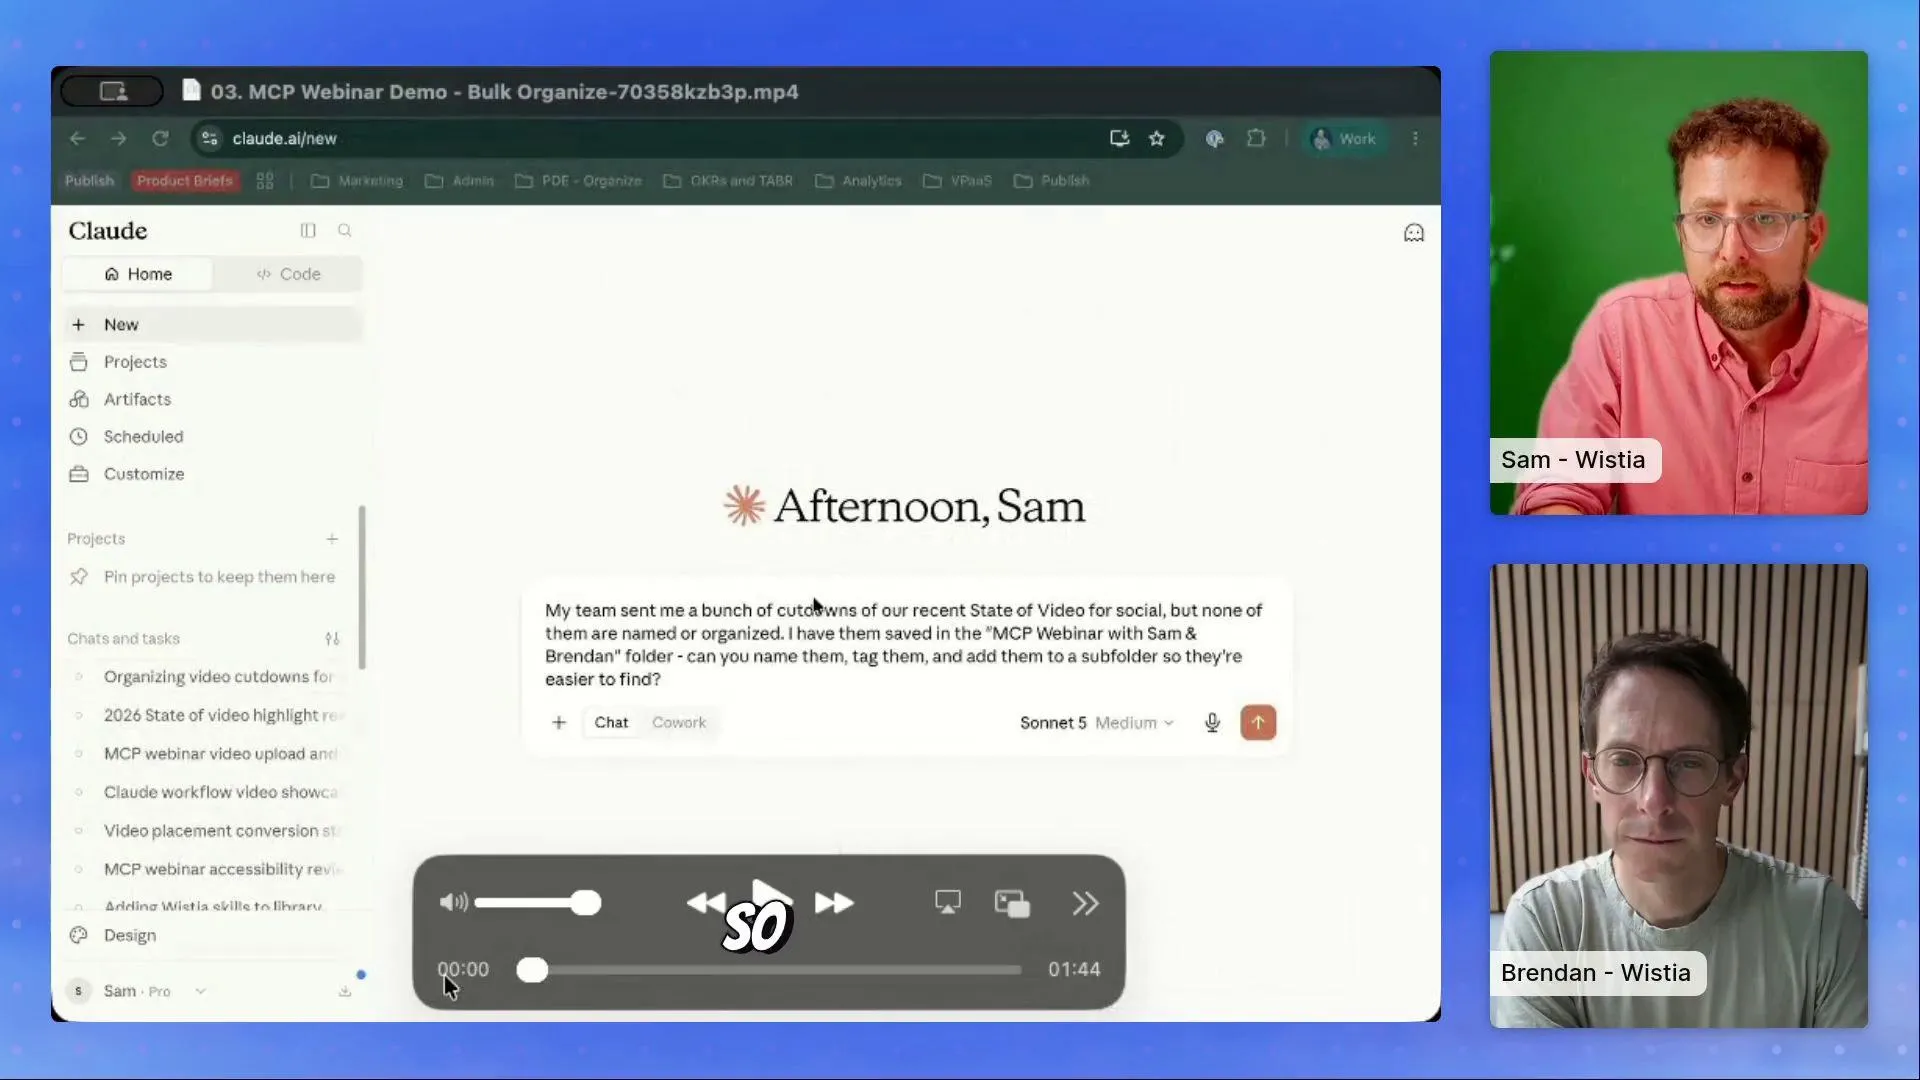Click the picture-in-picture icon in player
The image size is (1920, 1080).
pos(1012,904)
